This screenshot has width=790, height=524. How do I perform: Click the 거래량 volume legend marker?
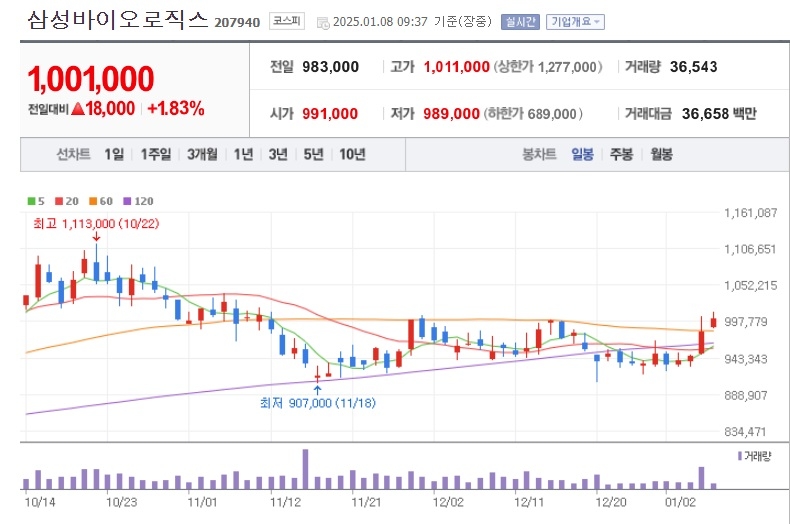point(740,456)
